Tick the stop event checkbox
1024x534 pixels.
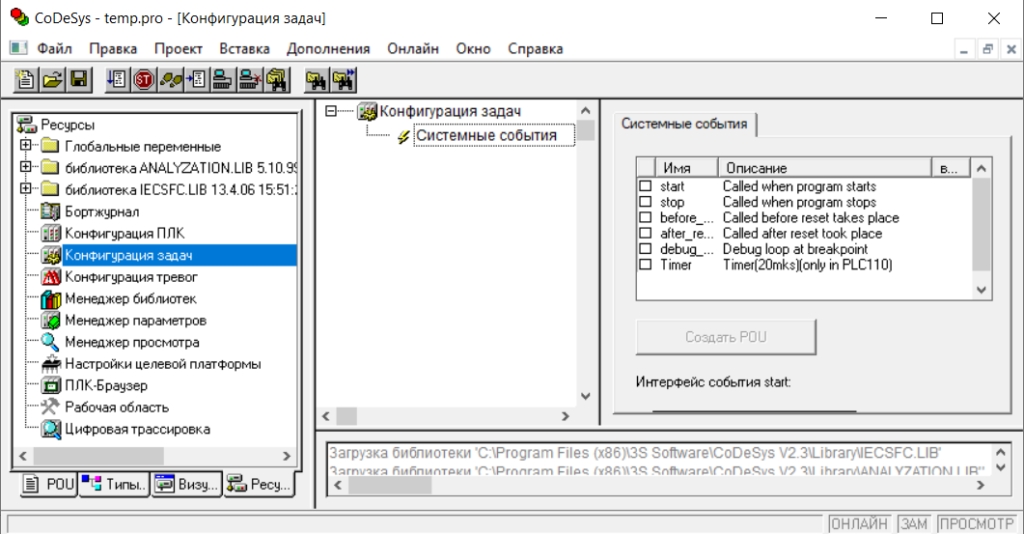pyautogui.click(x=645, y=202)
